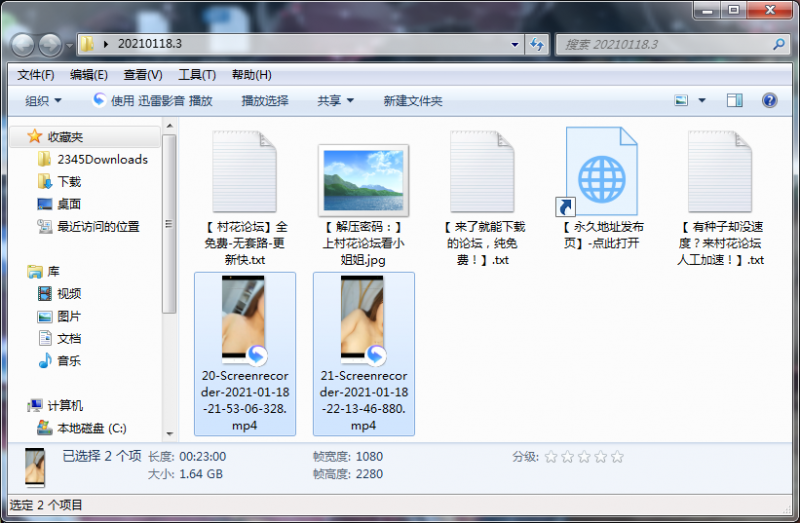Set rating by clicking the fifth star
Image resolution: width=800 pixels, height=523 pixels.
pyautogui.click(x=617, y=457)
